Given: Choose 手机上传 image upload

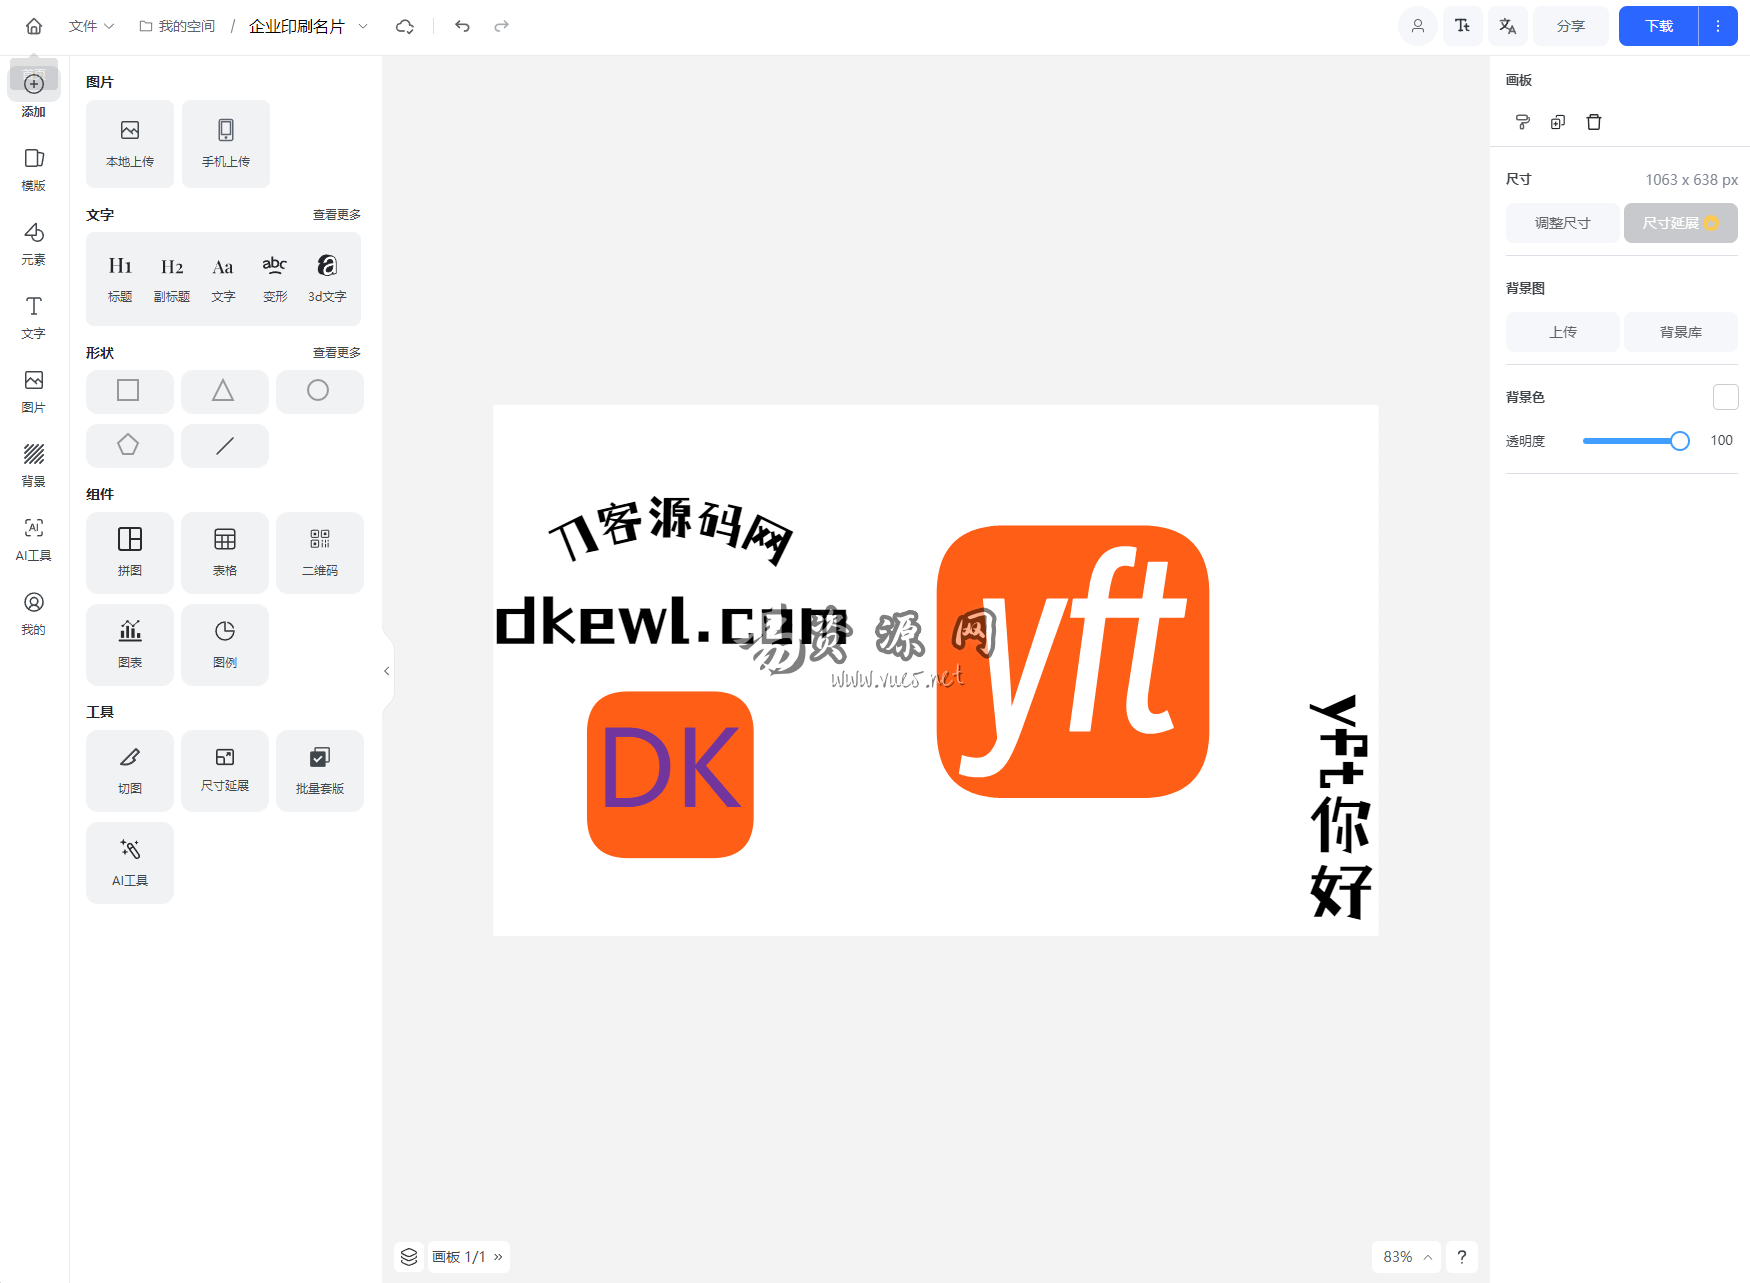Looking at the screenshot, I should pyautogui.click(x=226, y=143).
